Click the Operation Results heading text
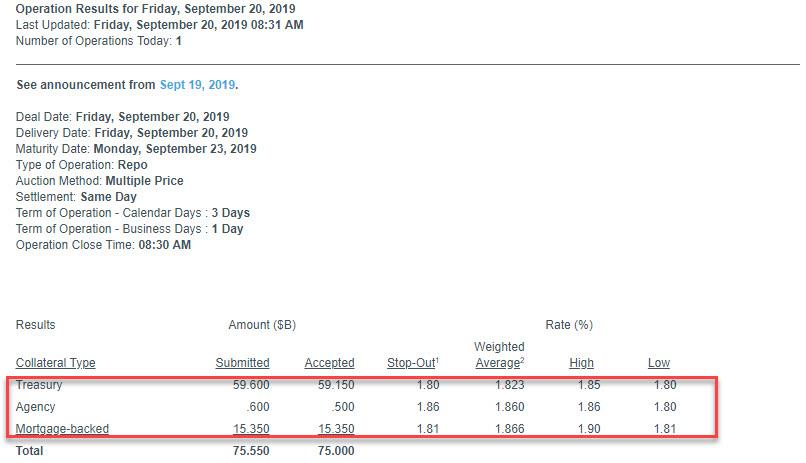The height and width of the screenshot is (463, 806). pos(155,9)
